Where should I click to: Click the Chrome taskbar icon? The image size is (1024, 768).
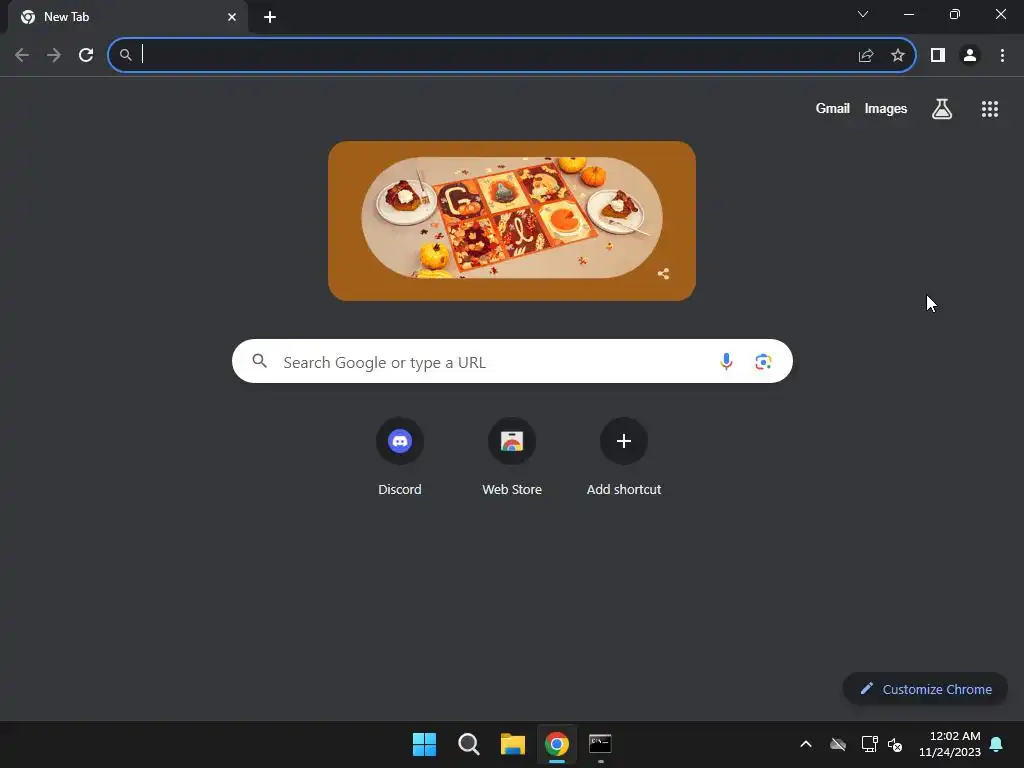(557, 744)
